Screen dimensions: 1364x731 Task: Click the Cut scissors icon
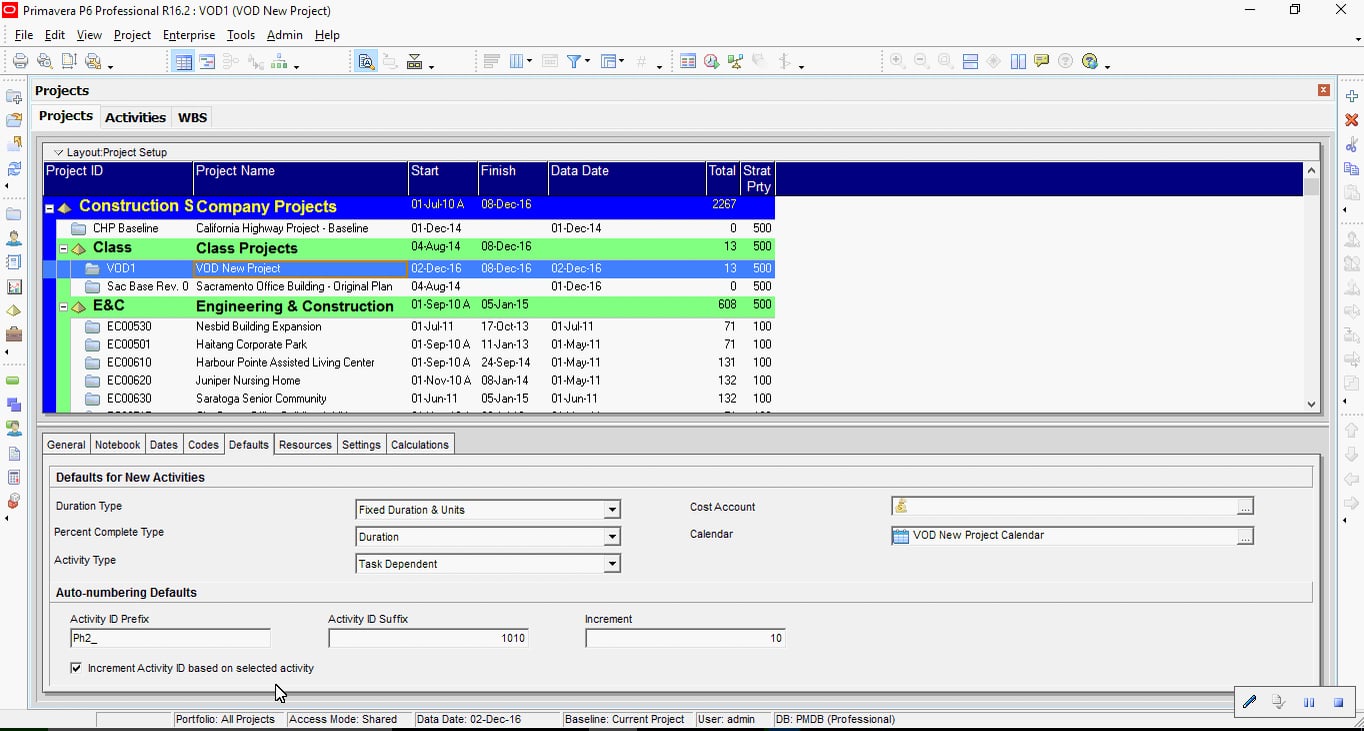point(1352,144)
